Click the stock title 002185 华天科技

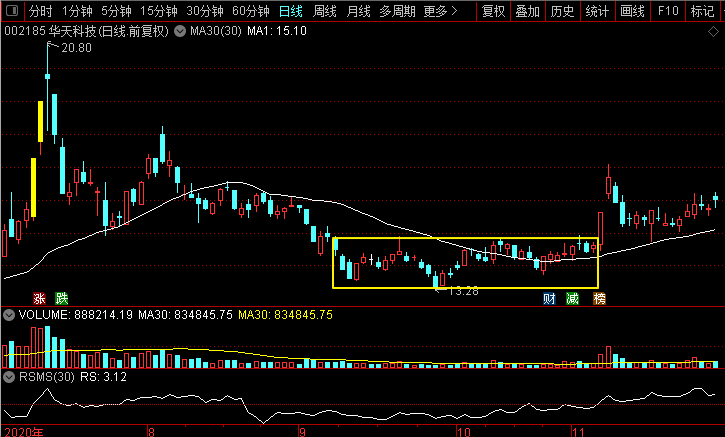pos(86,31)
